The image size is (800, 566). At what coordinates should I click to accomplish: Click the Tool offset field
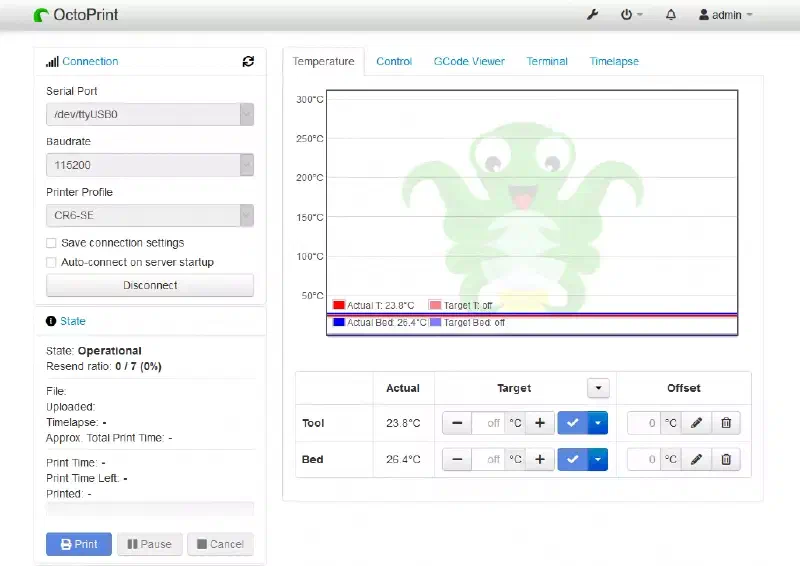point(644,423)
